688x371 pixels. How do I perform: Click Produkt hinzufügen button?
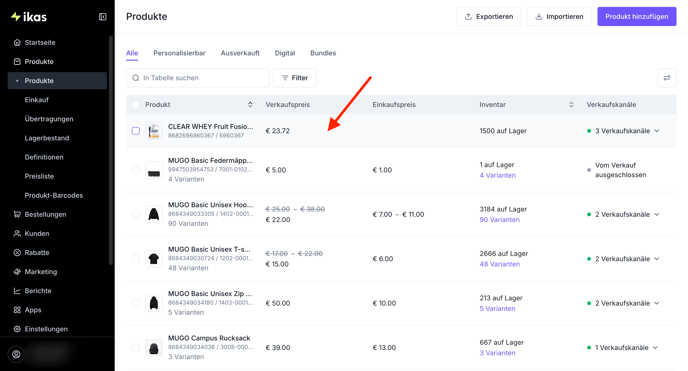pyautogui.click(x=637, y=17)
